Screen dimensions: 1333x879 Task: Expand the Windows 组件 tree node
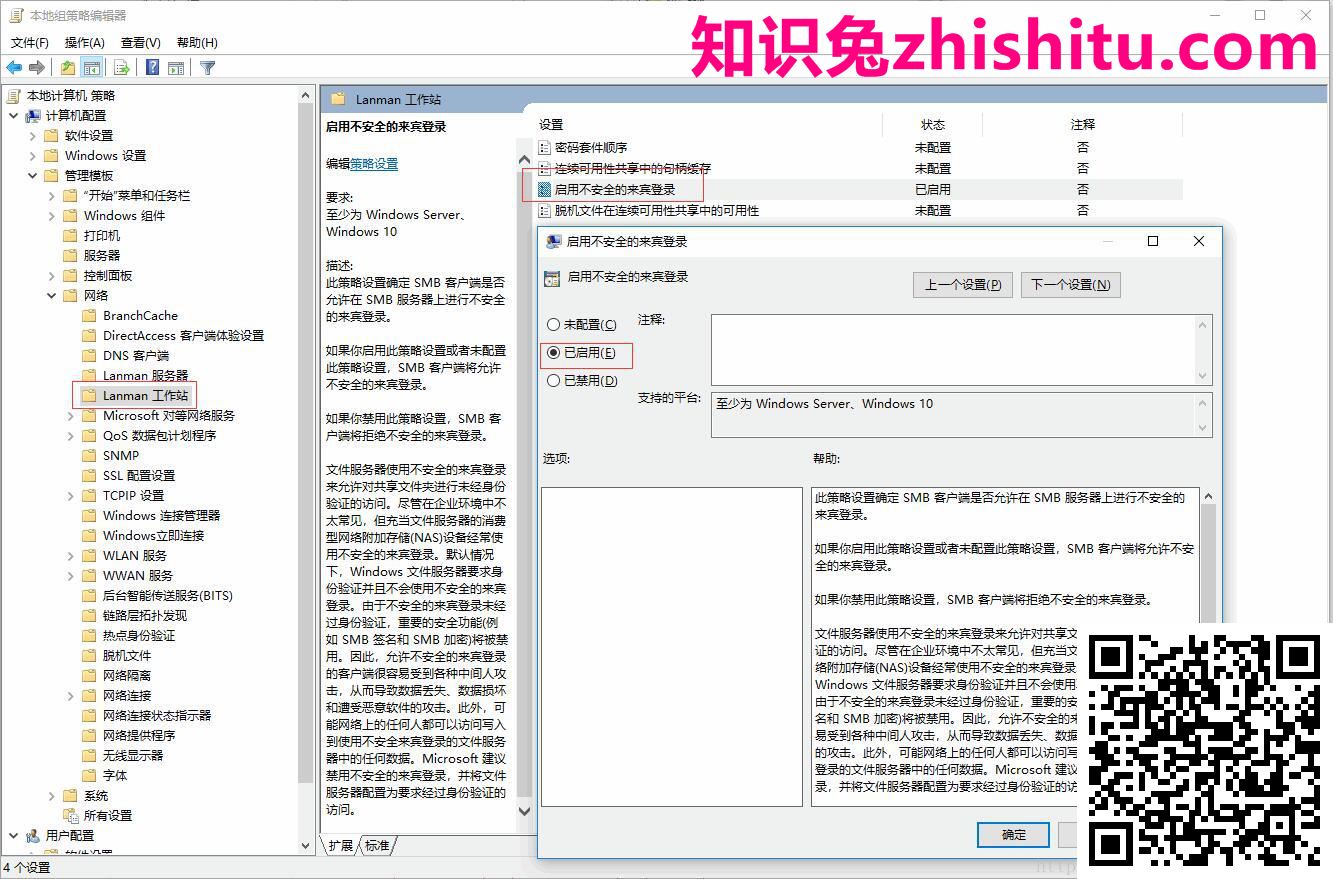click(x=52, y=215)
